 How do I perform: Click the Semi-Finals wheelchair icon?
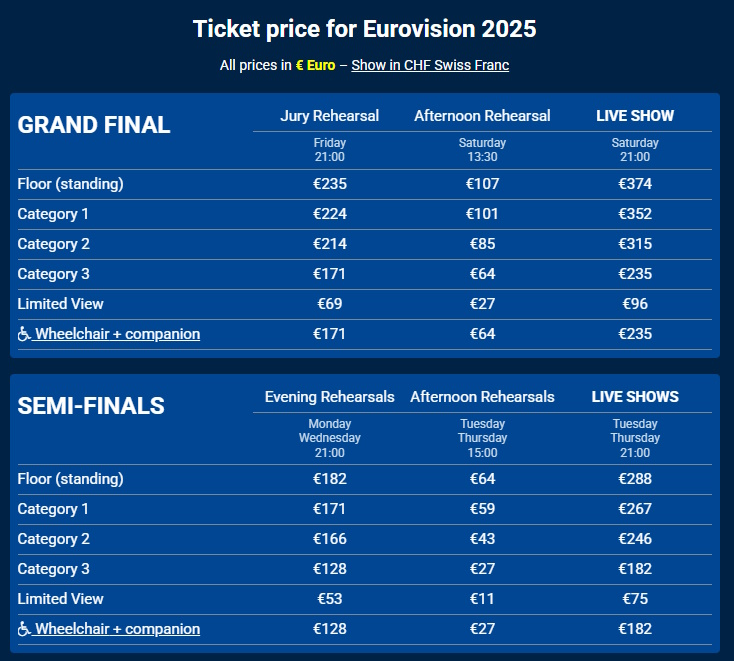(24, 629)
